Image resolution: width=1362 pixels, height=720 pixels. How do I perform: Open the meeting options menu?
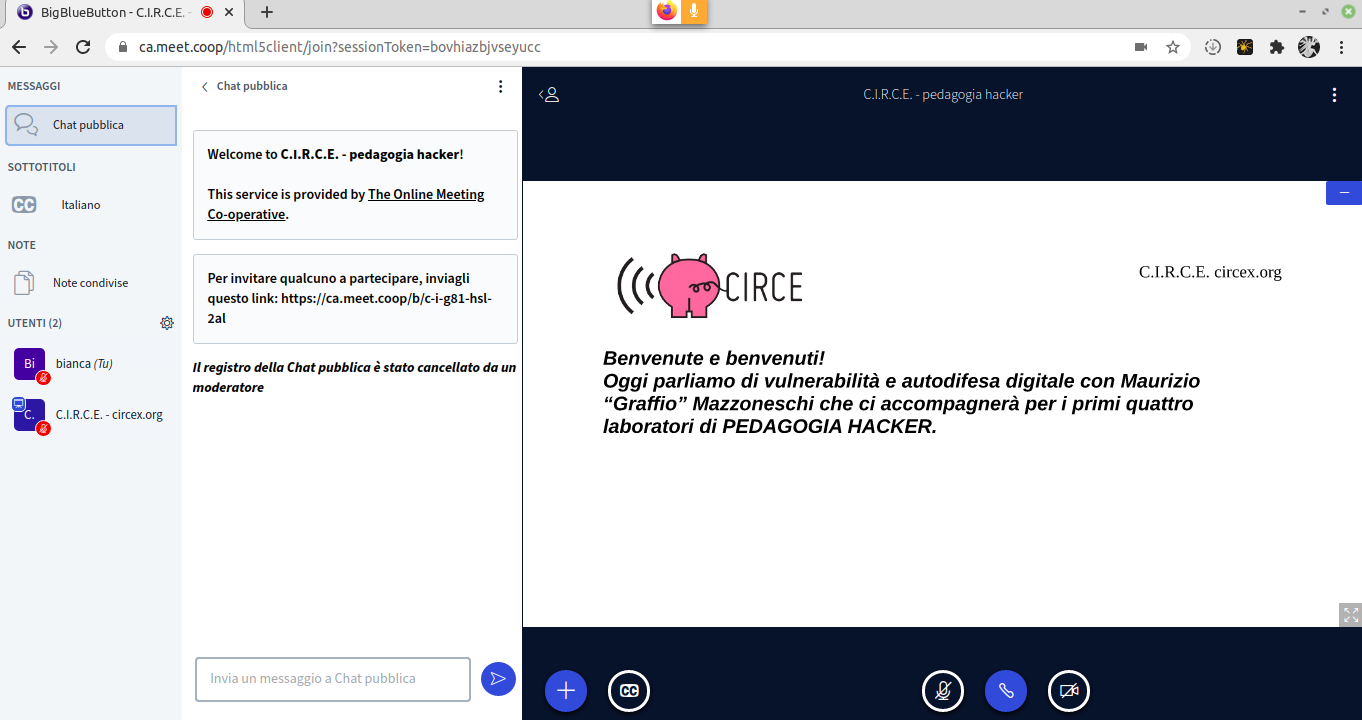pyautogui.click(x=1334, y=95)
